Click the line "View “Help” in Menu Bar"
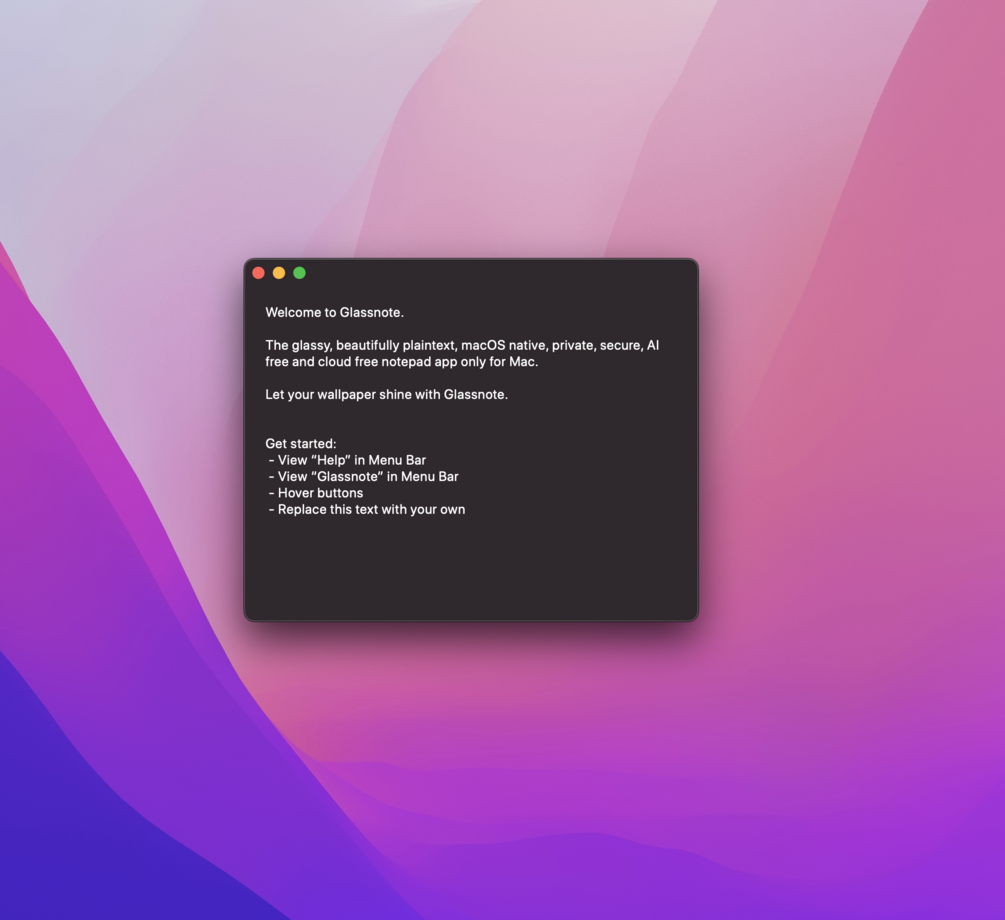The height and width of the screenshot is (920, 1005). click(x=347, y=460)
